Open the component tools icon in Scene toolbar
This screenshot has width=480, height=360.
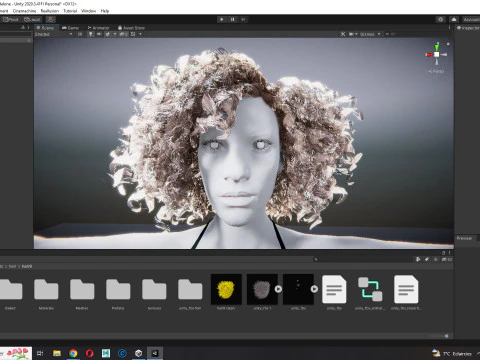(x=343, y=34)
